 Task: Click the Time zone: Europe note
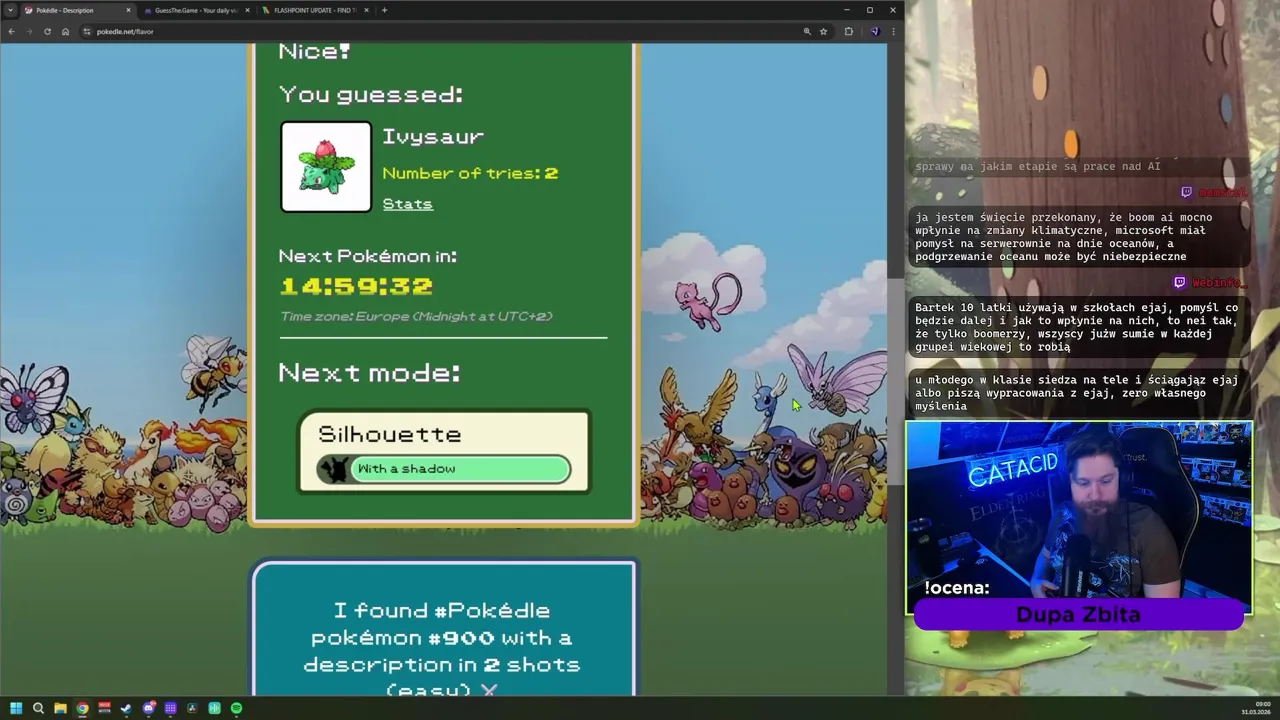[x=416, y=316]
